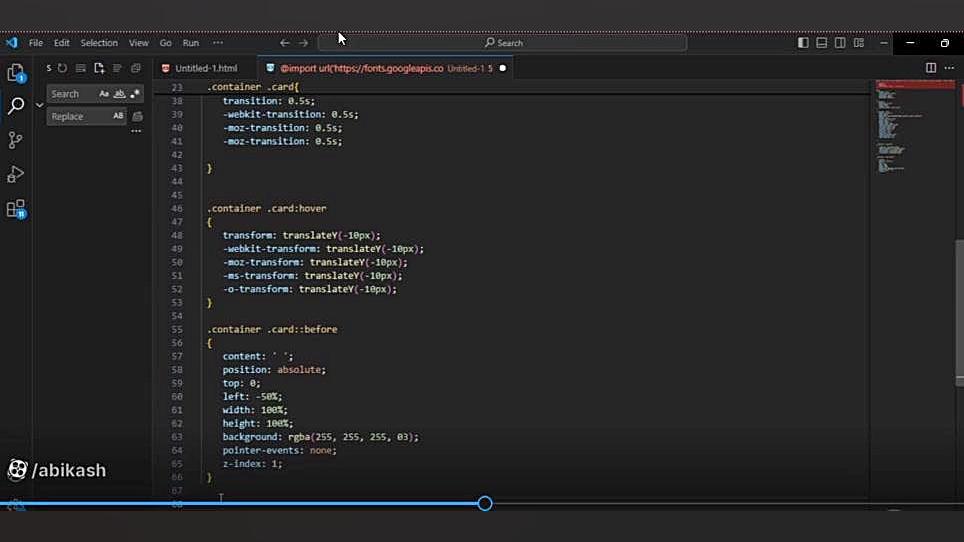This screenshot has height=542, width=964.
Task: Click the 'pointer-events: none;' line
Action: (280, 450)
